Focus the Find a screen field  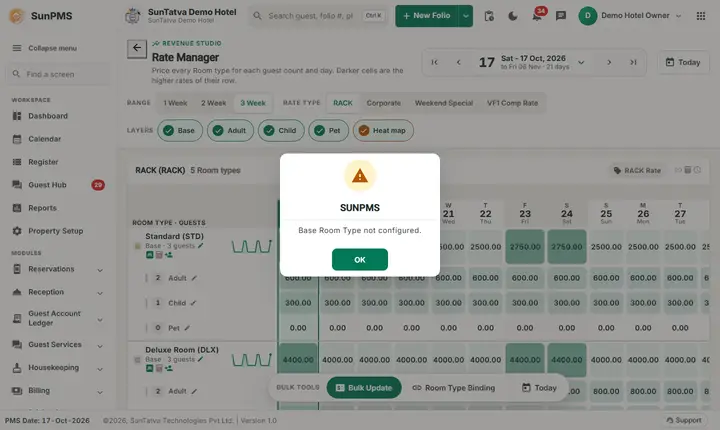57,74
